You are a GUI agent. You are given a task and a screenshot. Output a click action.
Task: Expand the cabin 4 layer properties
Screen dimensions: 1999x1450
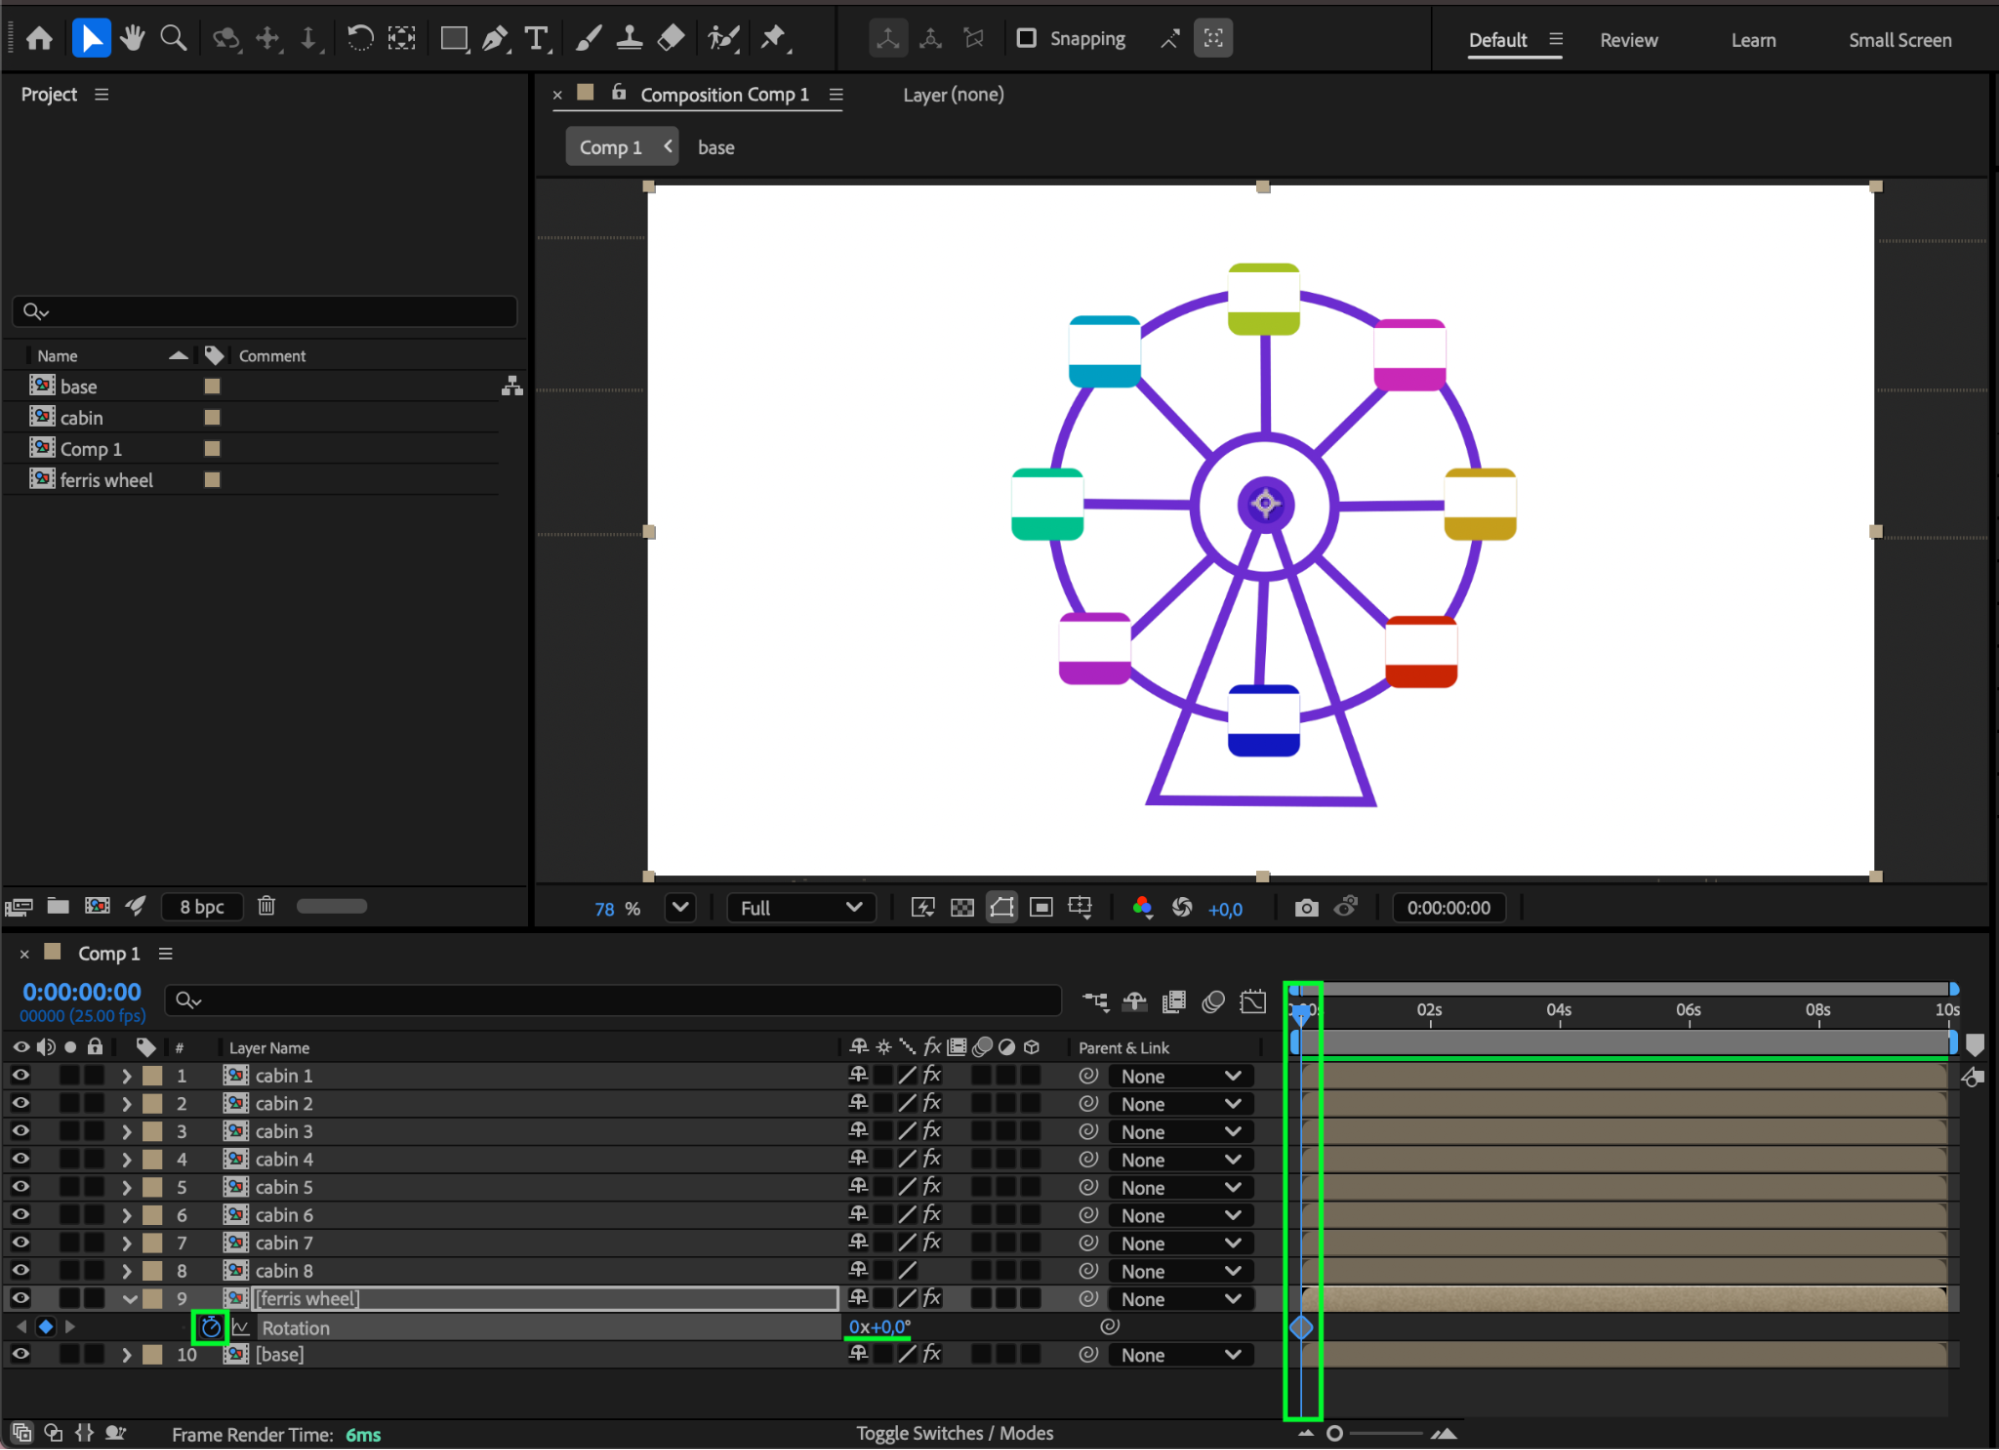126,1160
